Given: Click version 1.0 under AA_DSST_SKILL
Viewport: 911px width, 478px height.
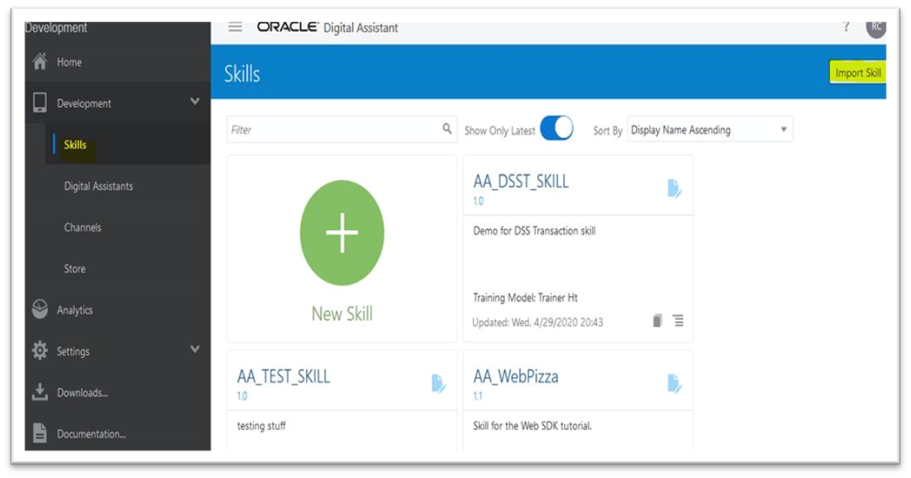Looking at the screenshot, I should pyautogui.click(x=478, y=201).
